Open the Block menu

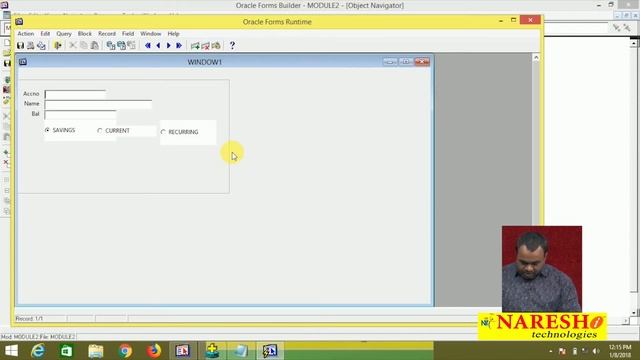click(x=85, y=33)
